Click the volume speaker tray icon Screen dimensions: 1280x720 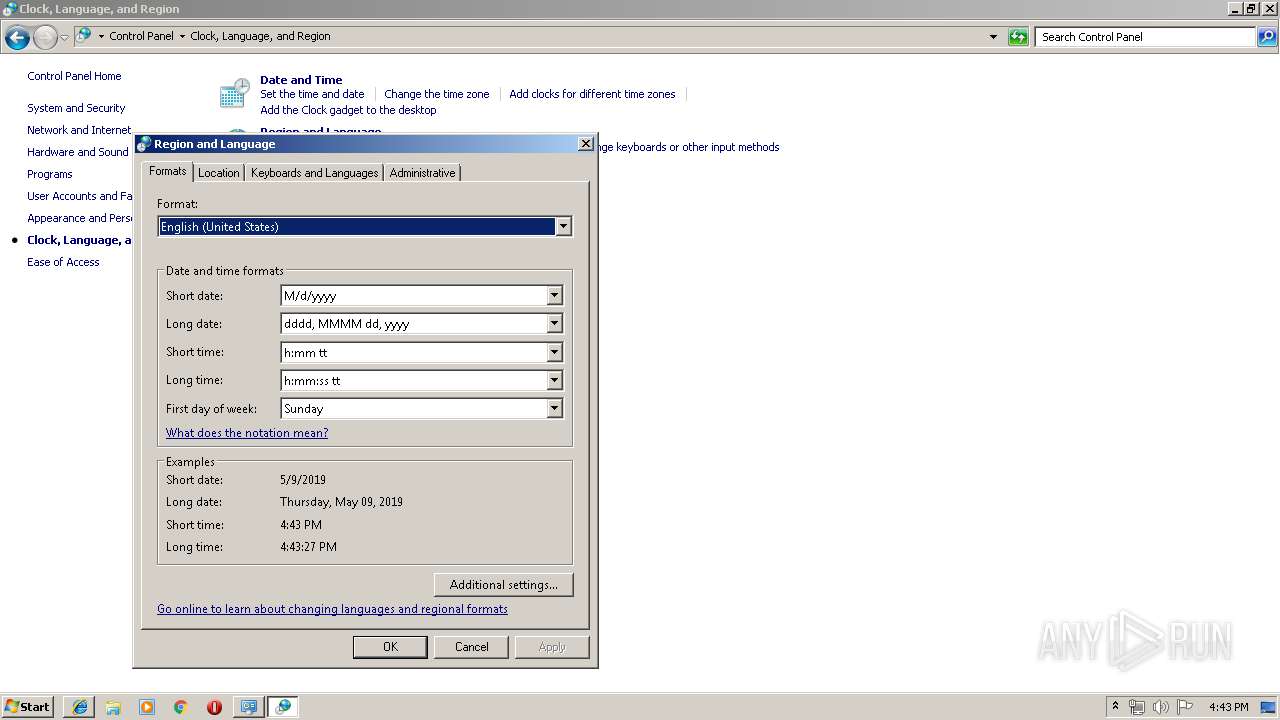[1161, 707]
